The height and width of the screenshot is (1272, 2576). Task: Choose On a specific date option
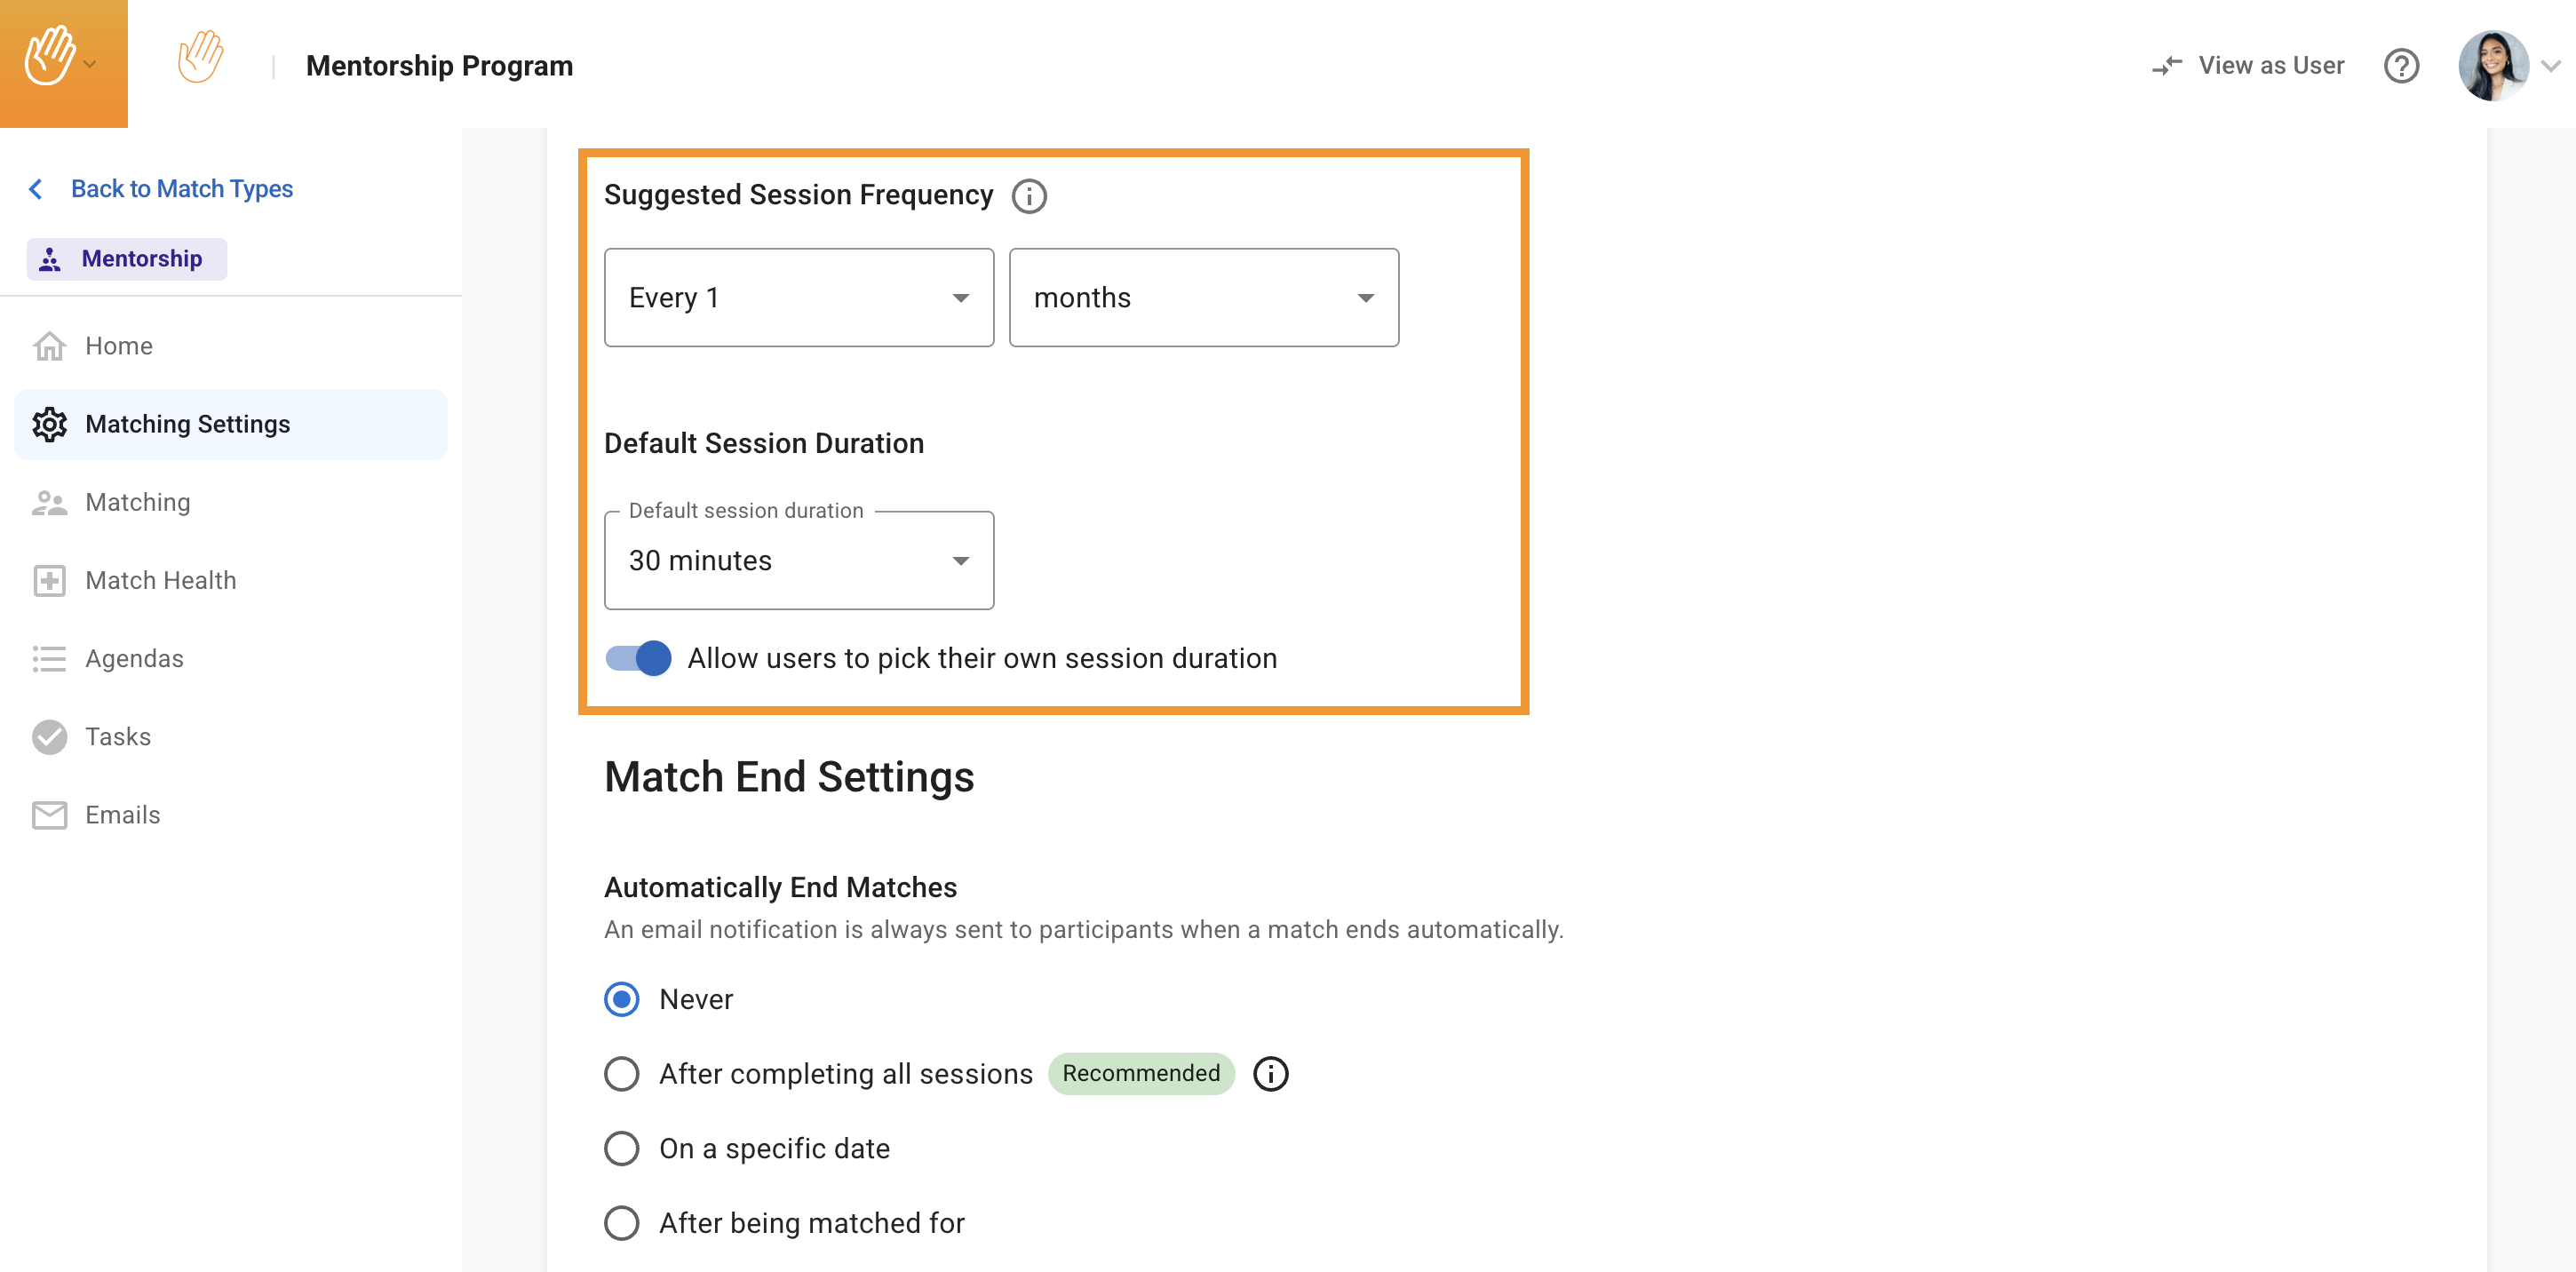[x=621, y=1148]
